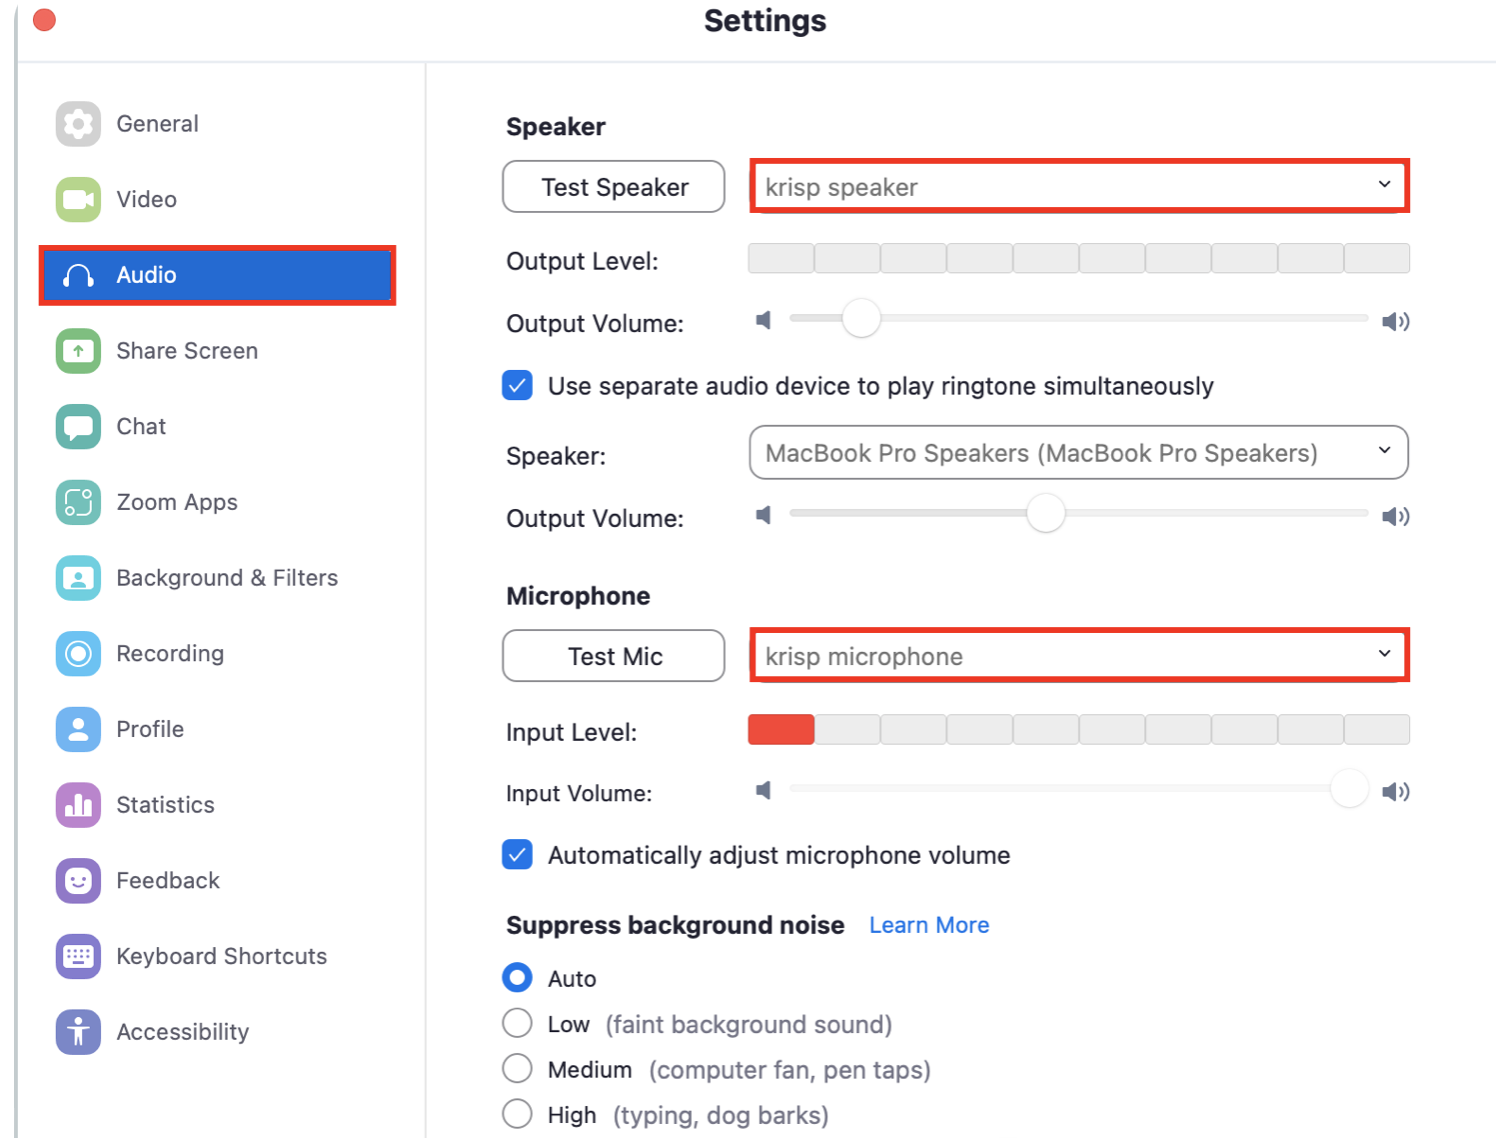
Task: Open the Recording settings icon
Action: pyautogui.click(x=78, y=654)
